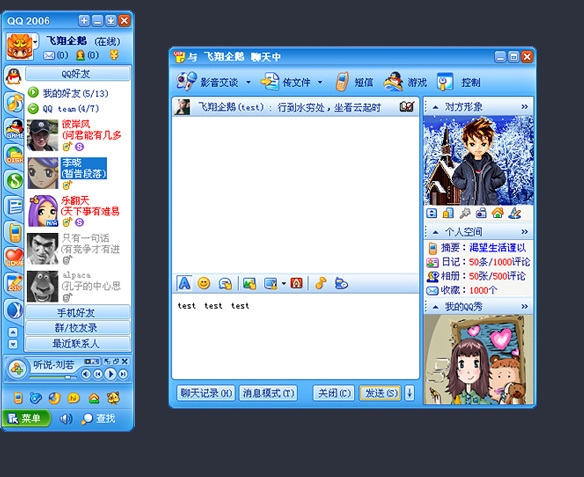Switch to the 最近联系人 tab

click(x=77, y=343)
